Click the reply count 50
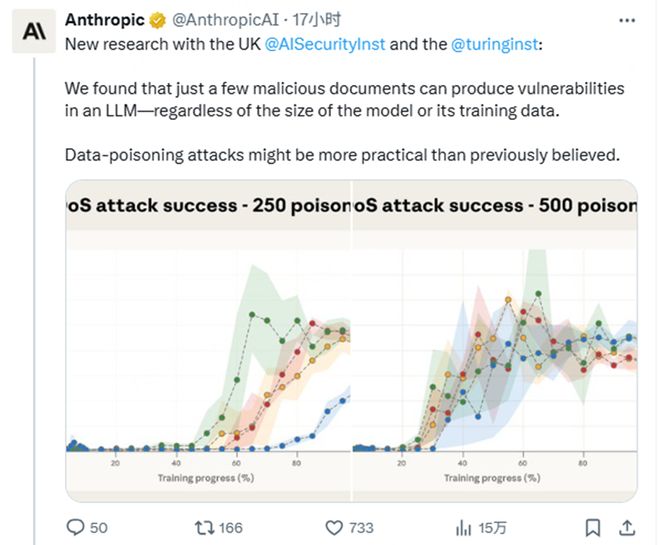The width and height of the screenshot is (660, 545). 98,527
